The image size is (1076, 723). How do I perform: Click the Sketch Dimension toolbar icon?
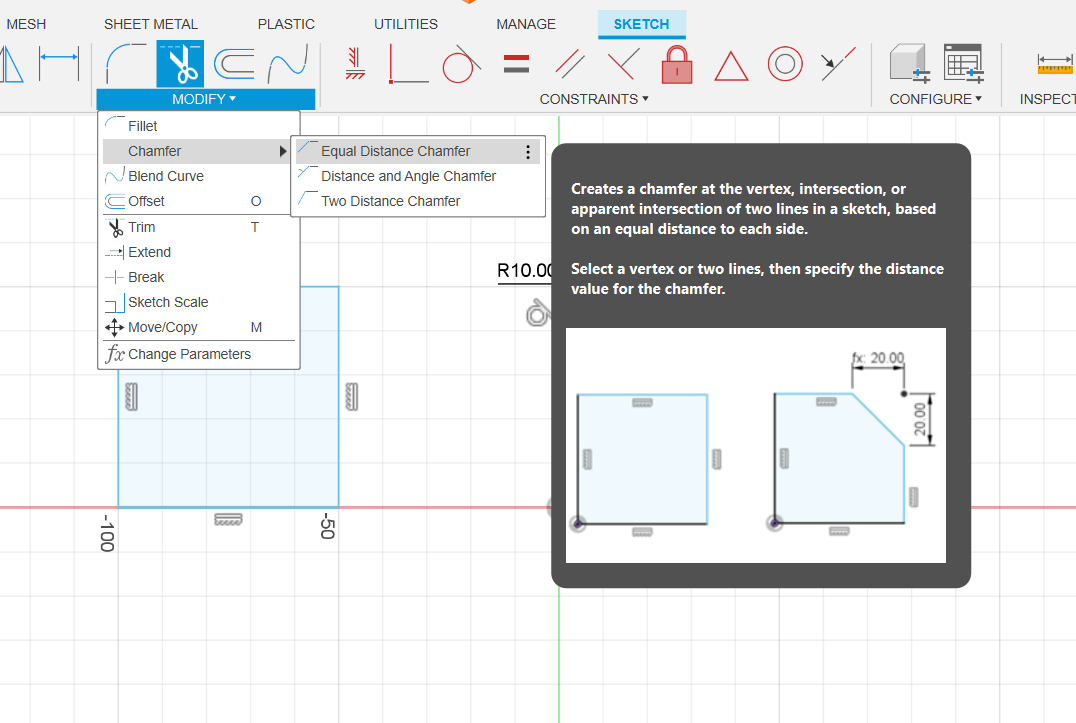(59, 64)
